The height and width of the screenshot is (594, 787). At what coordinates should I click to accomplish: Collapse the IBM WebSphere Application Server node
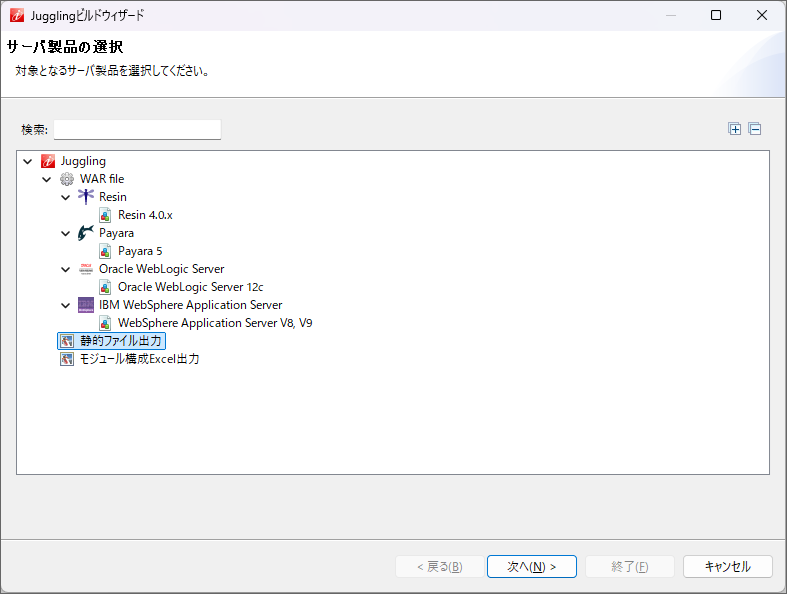tap(66, 305)
